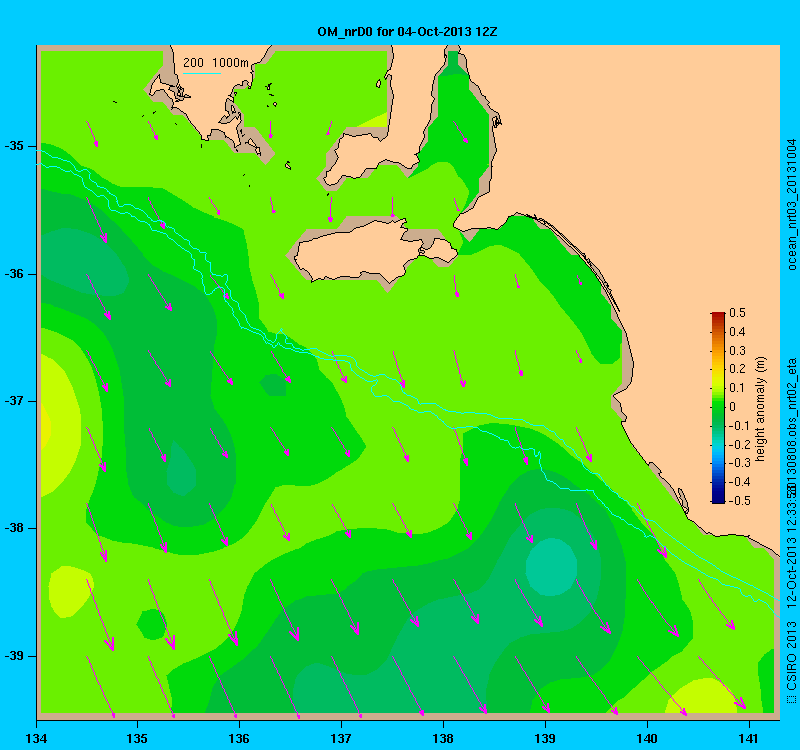Click the height anomaly color bar
This screenshot has width=800, height=750.
718,407
